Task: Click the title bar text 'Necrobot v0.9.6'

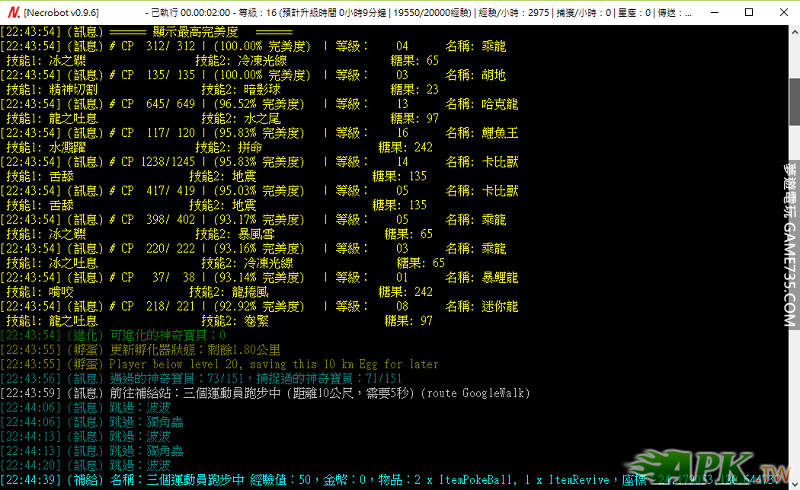Action: (61, 13)
